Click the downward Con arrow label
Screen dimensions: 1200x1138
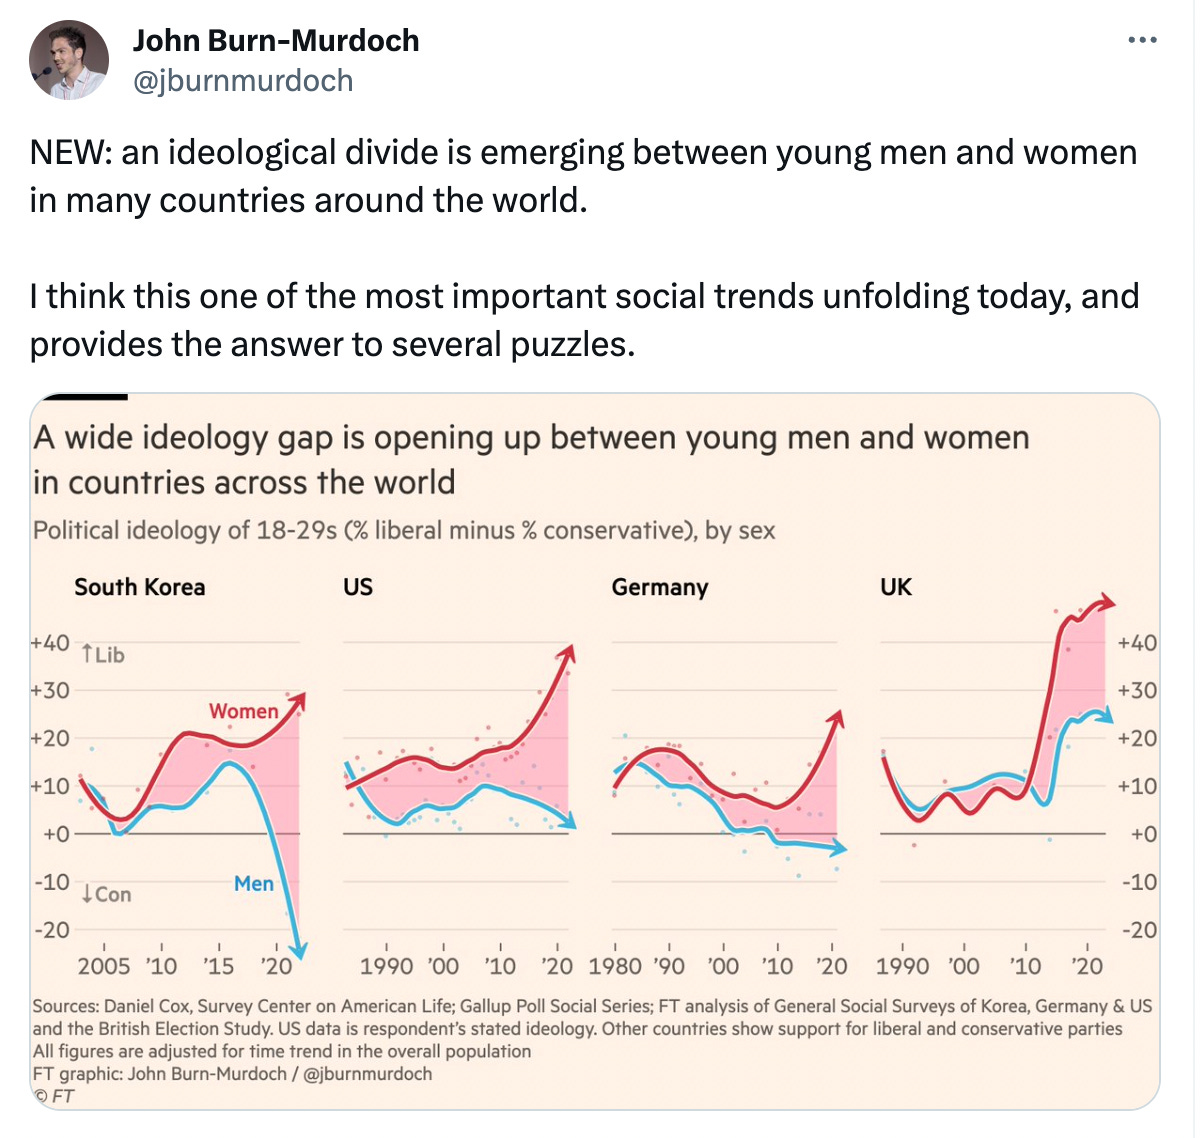(106, 894)
